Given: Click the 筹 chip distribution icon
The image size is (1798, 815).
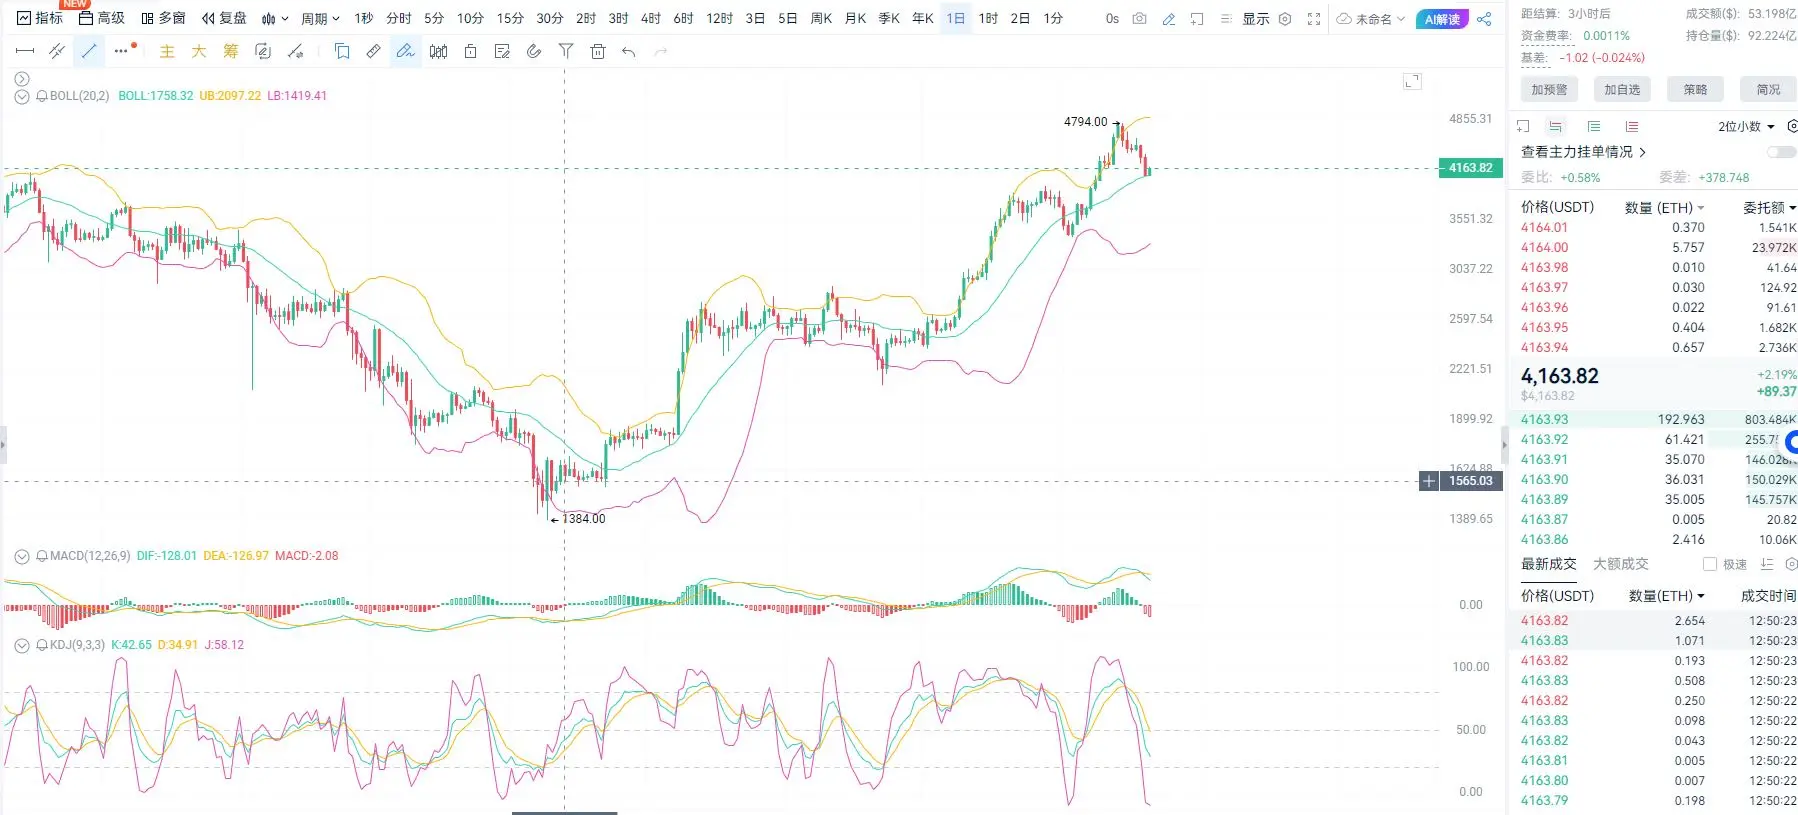Looking at the screenshot, I should 231,51.
